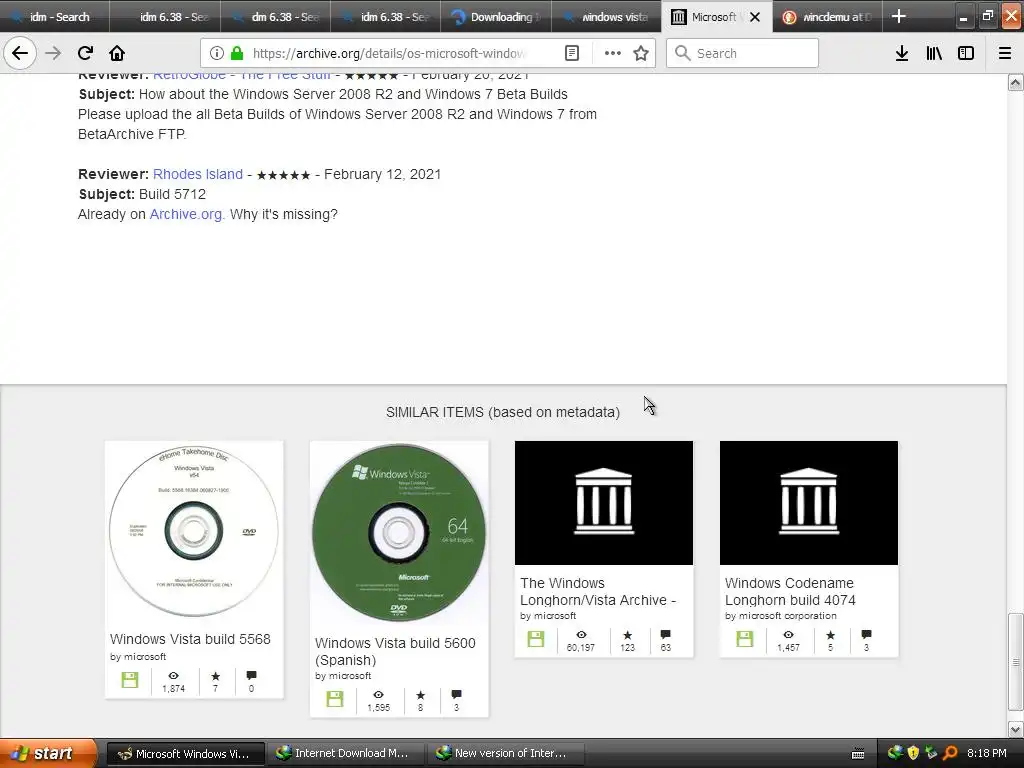The height and width of the screenshot is (768, 1024).
Task: Open the browser home page
Action: tap(117, 53)
